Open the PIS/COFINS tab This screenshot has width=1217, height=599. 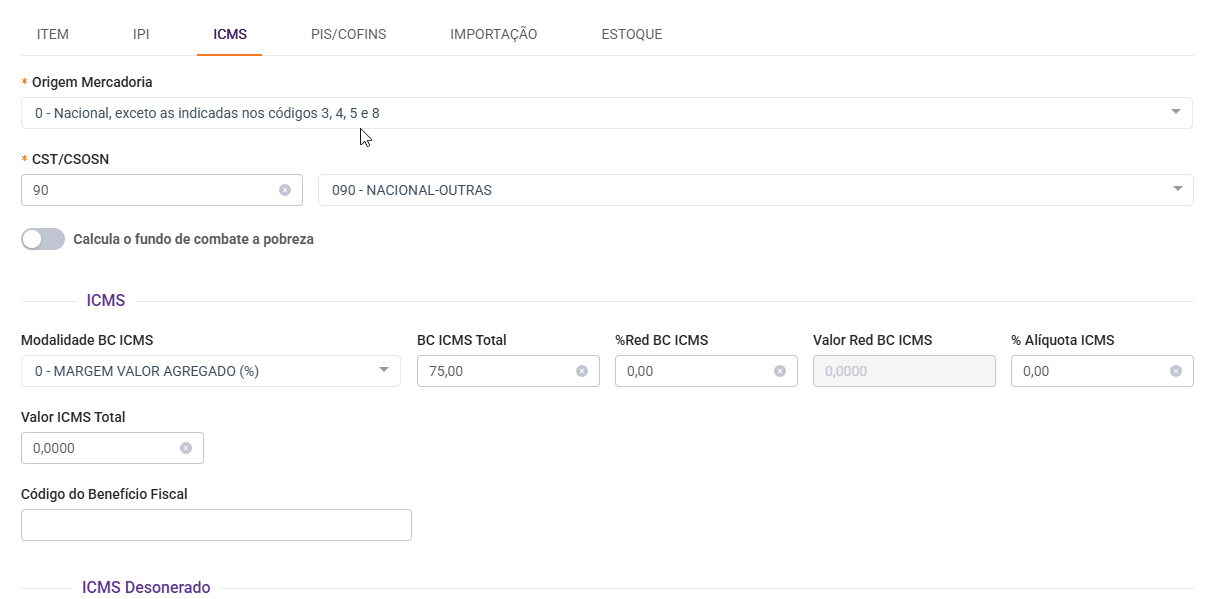tap(349, 34)
